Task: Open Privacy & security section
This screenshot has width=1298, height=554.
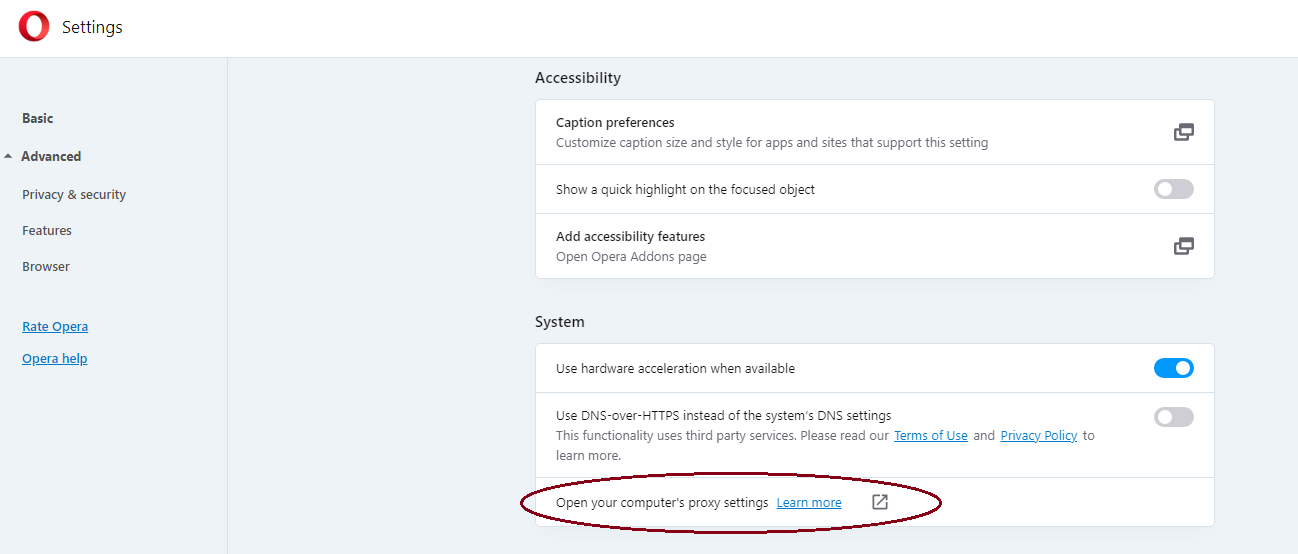Action: click(74, 195)
